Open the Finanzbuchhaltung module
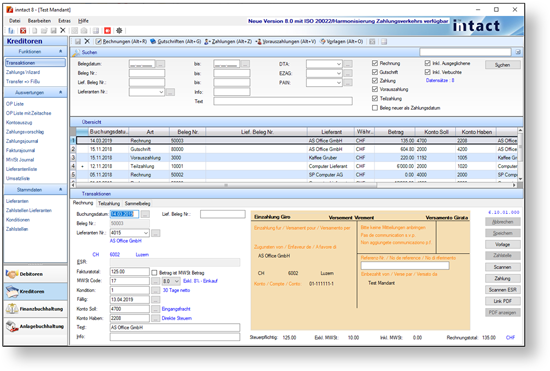Image resolution: width=550 pixels, height=371 pixels. [35, 309]
